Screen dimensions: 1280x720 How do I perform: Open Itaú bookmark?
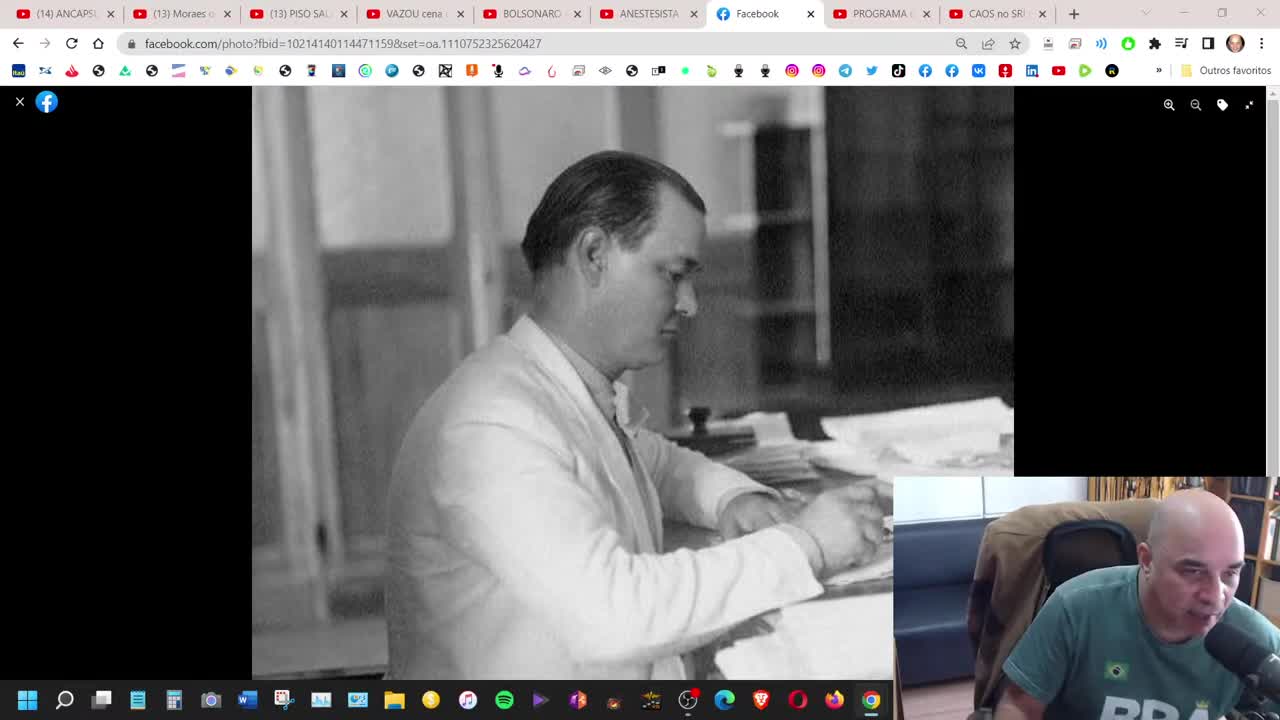18,71
